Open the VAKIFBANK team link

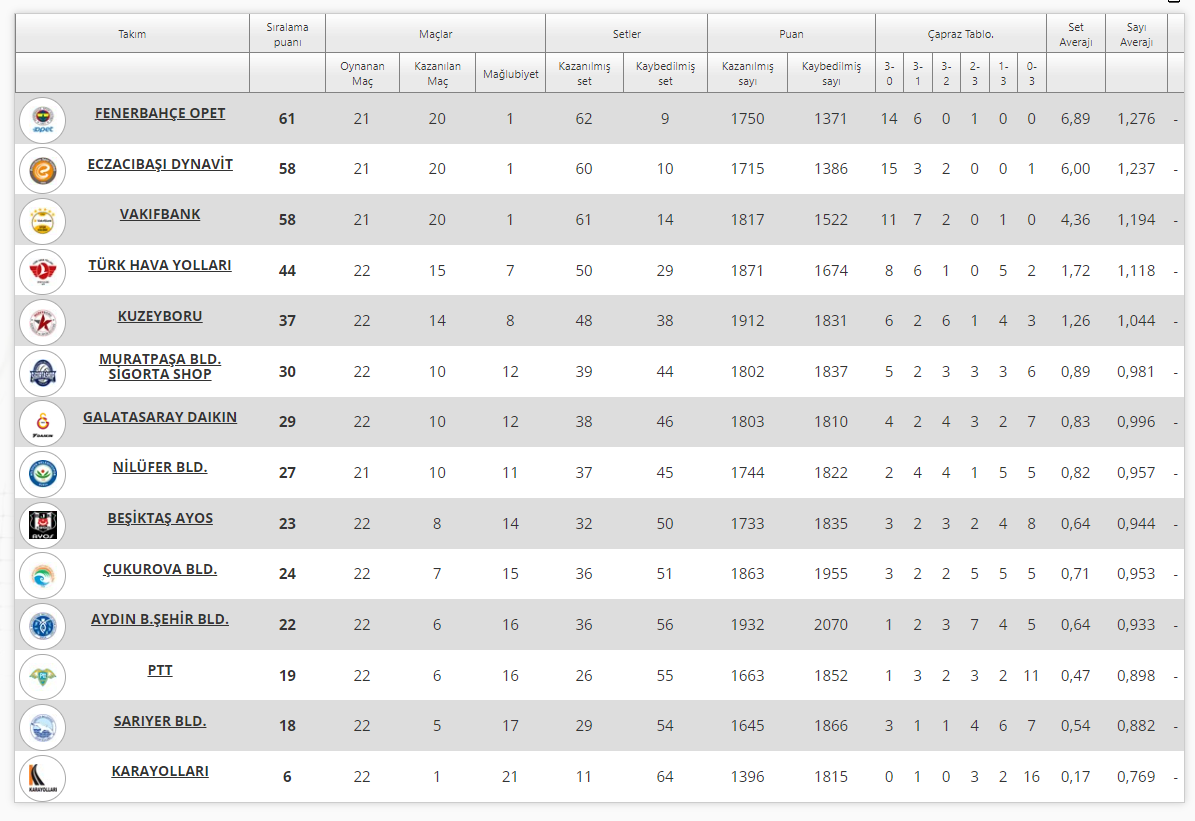160,214
